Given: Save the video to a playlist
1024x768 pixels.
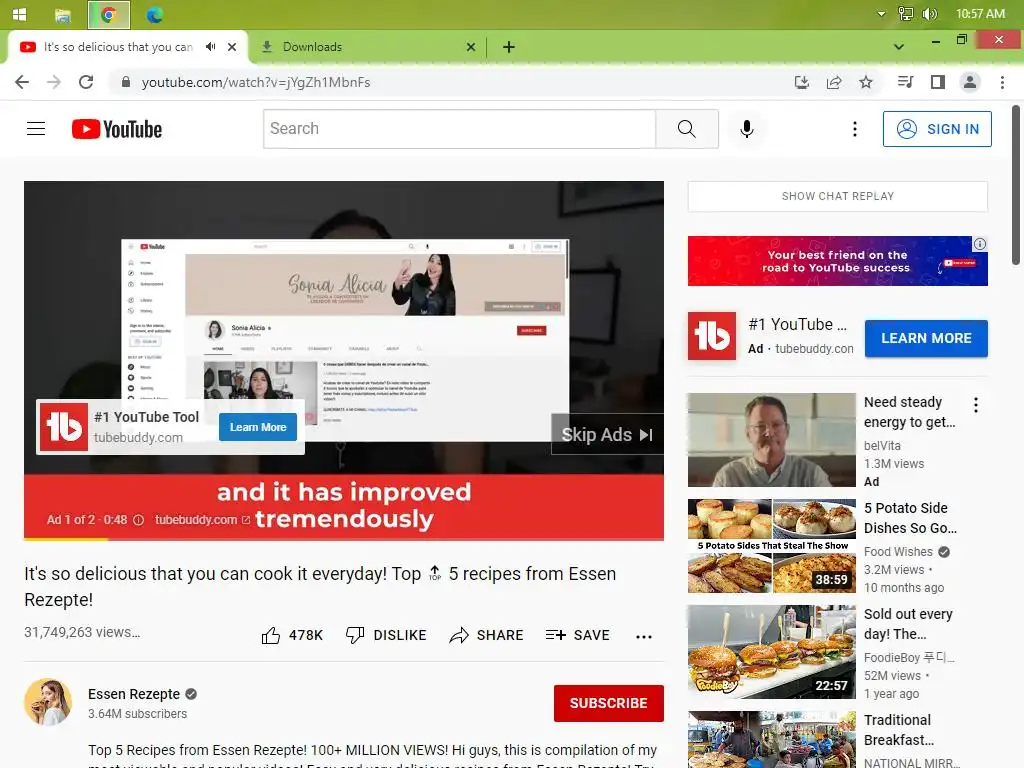Looking at the screenshot, I should (577, 635).
